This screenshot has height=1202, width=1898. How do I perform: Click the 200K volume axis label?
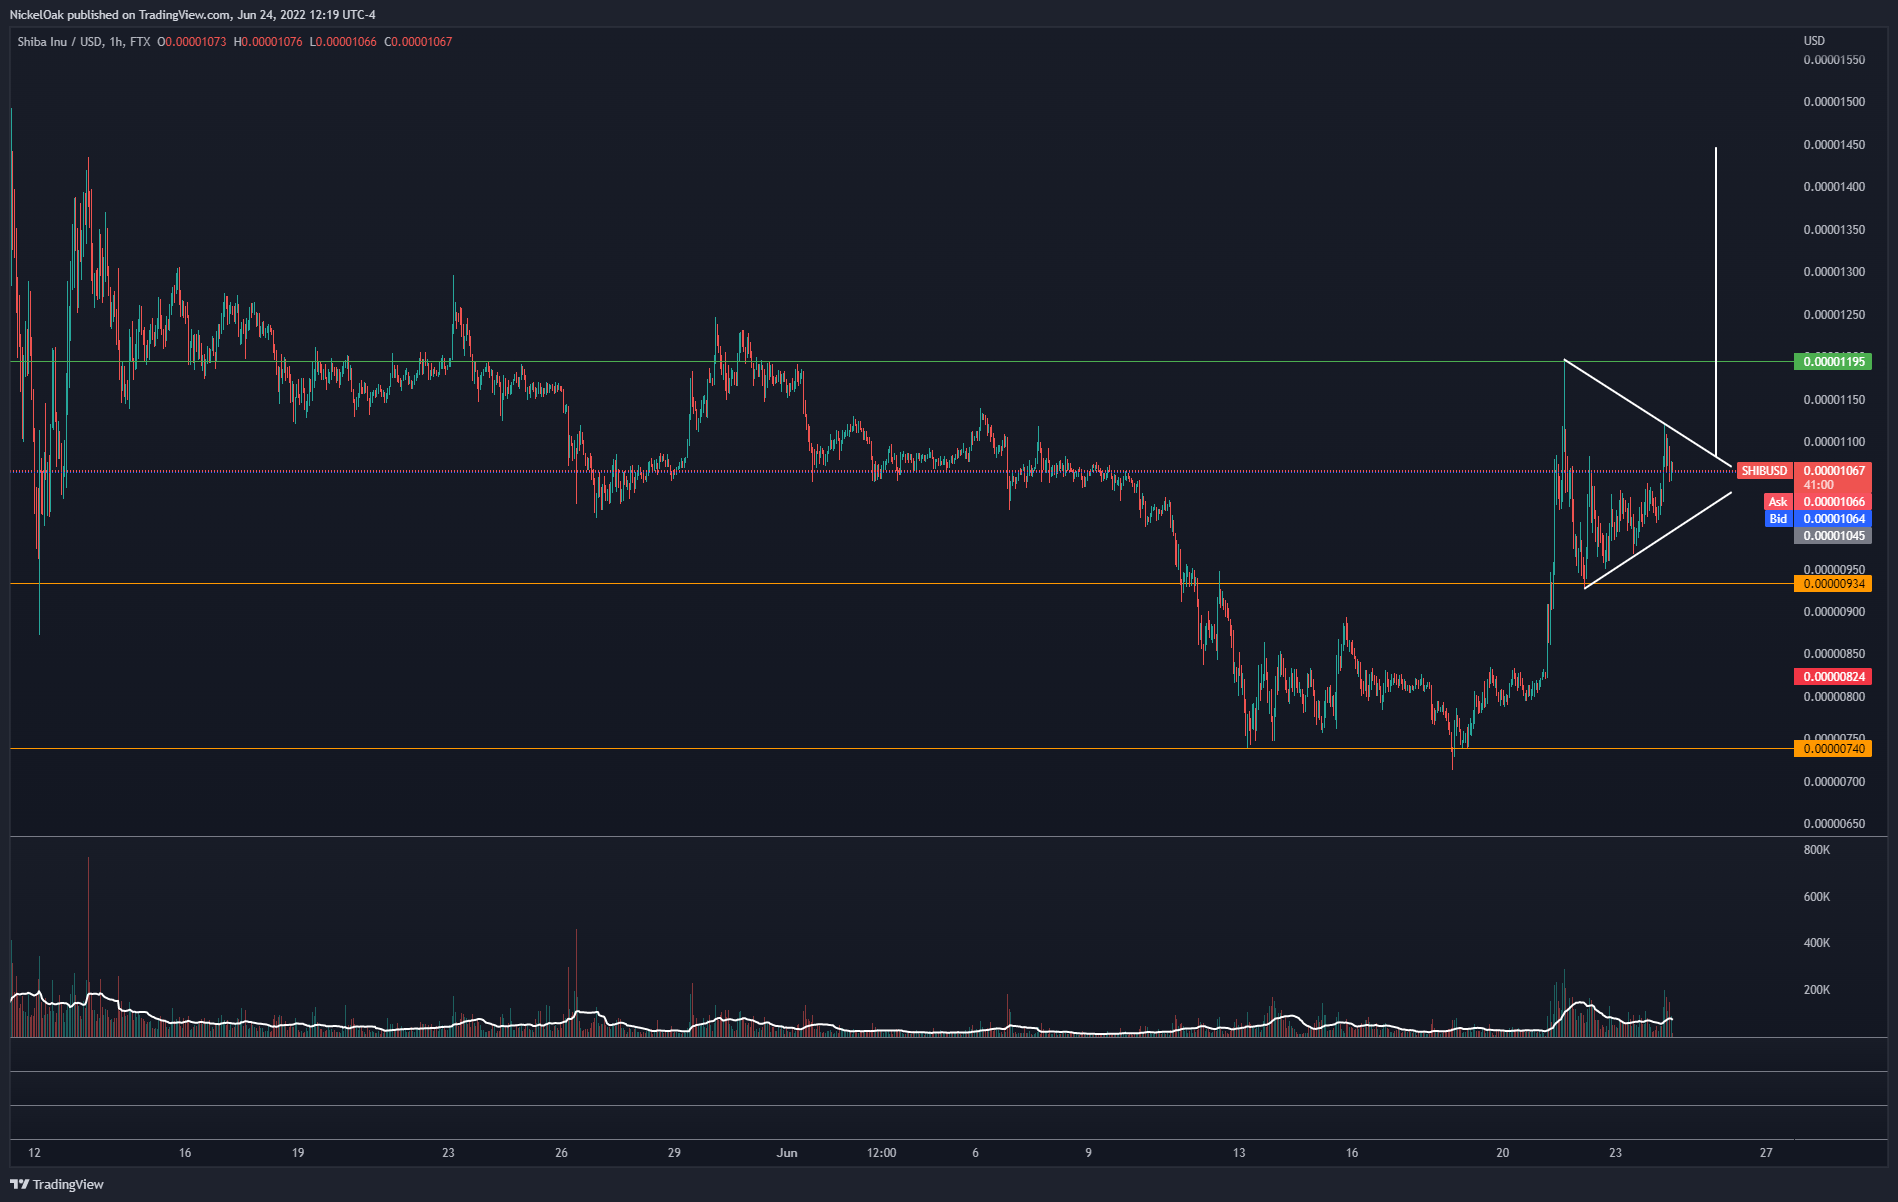click(x=1817, y=990)
